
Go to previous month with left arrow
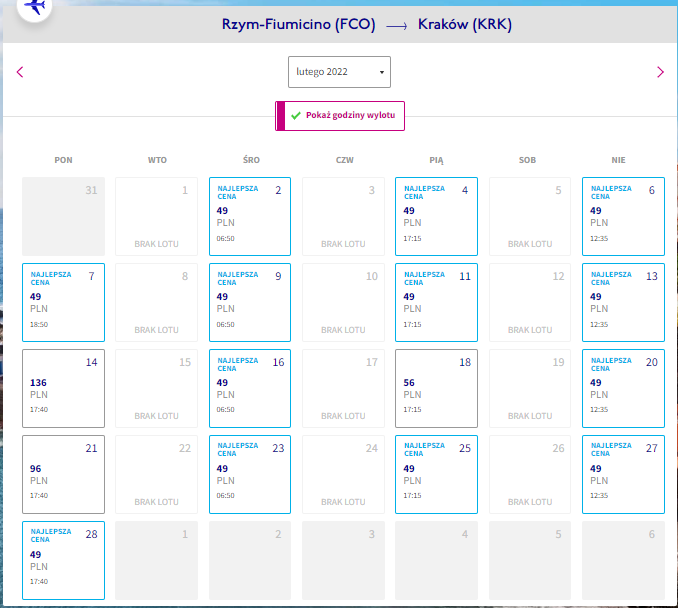[x=20, y=72]
